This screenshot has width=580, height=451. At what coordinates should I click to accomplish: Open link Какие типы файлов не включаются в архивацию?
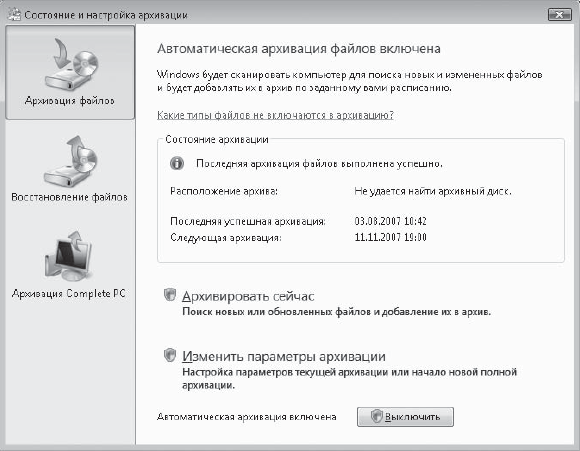tap(275, 115)
